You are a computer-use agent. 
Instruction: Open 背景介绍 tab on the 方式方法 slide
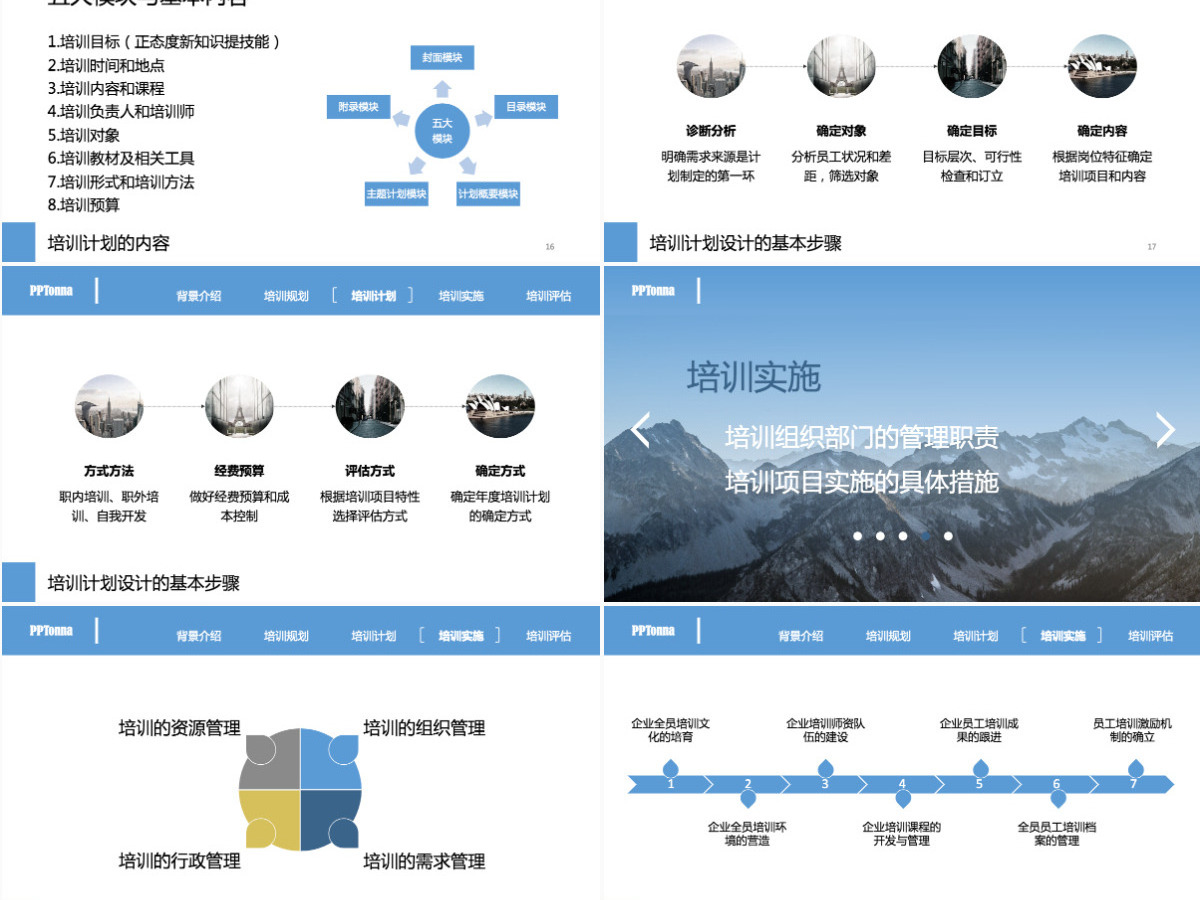[199, 296]
